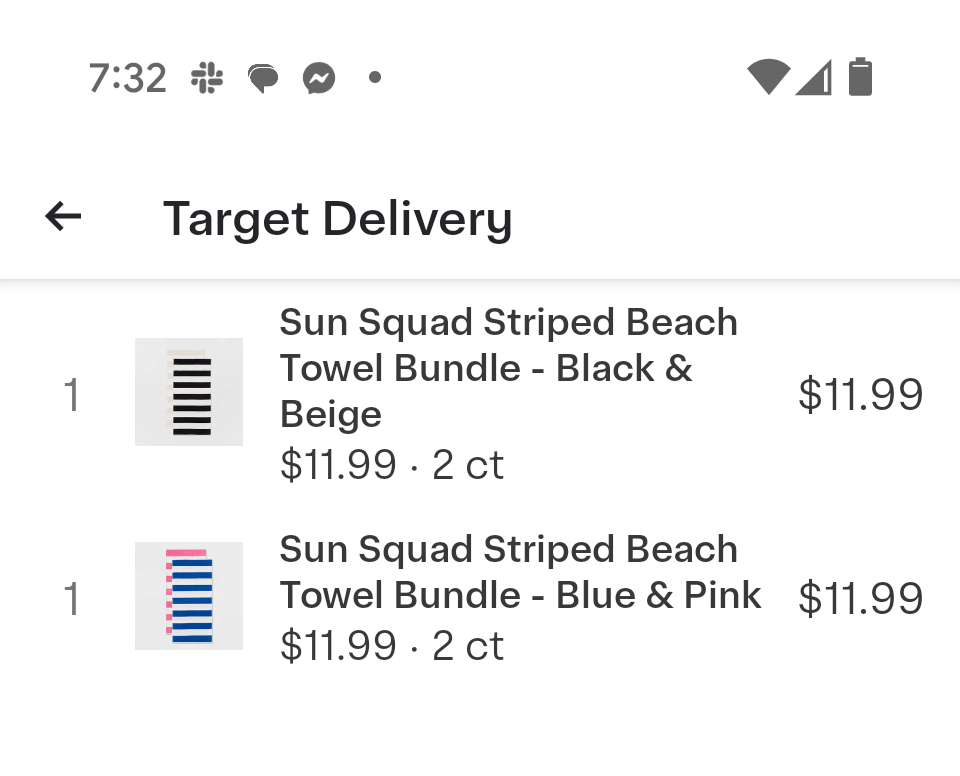The width and height of the screenshot is (960, 776).
Task: Tap '$11.99 · 2 ct' under Blue & Pink
Action: pyautogui.click(x=392, y=645)
